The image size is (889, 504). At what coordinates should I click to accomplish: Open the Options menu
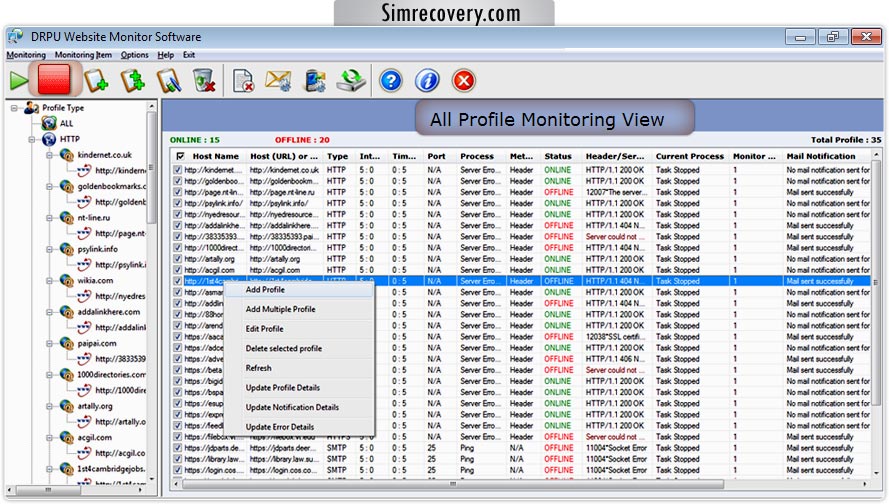tap(134, 55)
